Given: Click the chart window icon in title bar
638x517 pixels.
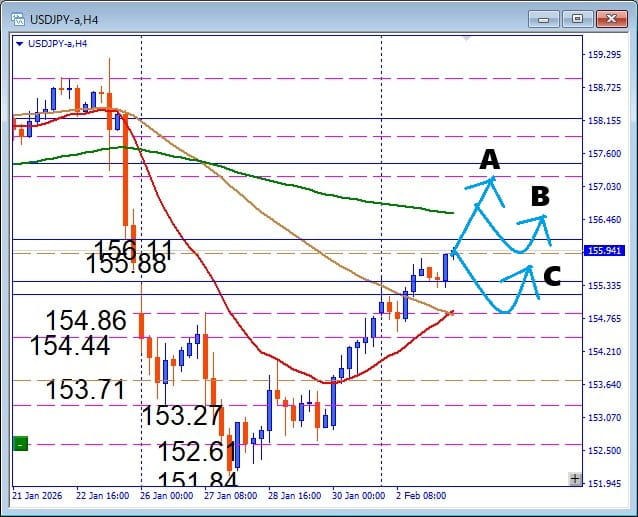Looking at the screenshot, I should click(x=18, y=20).
